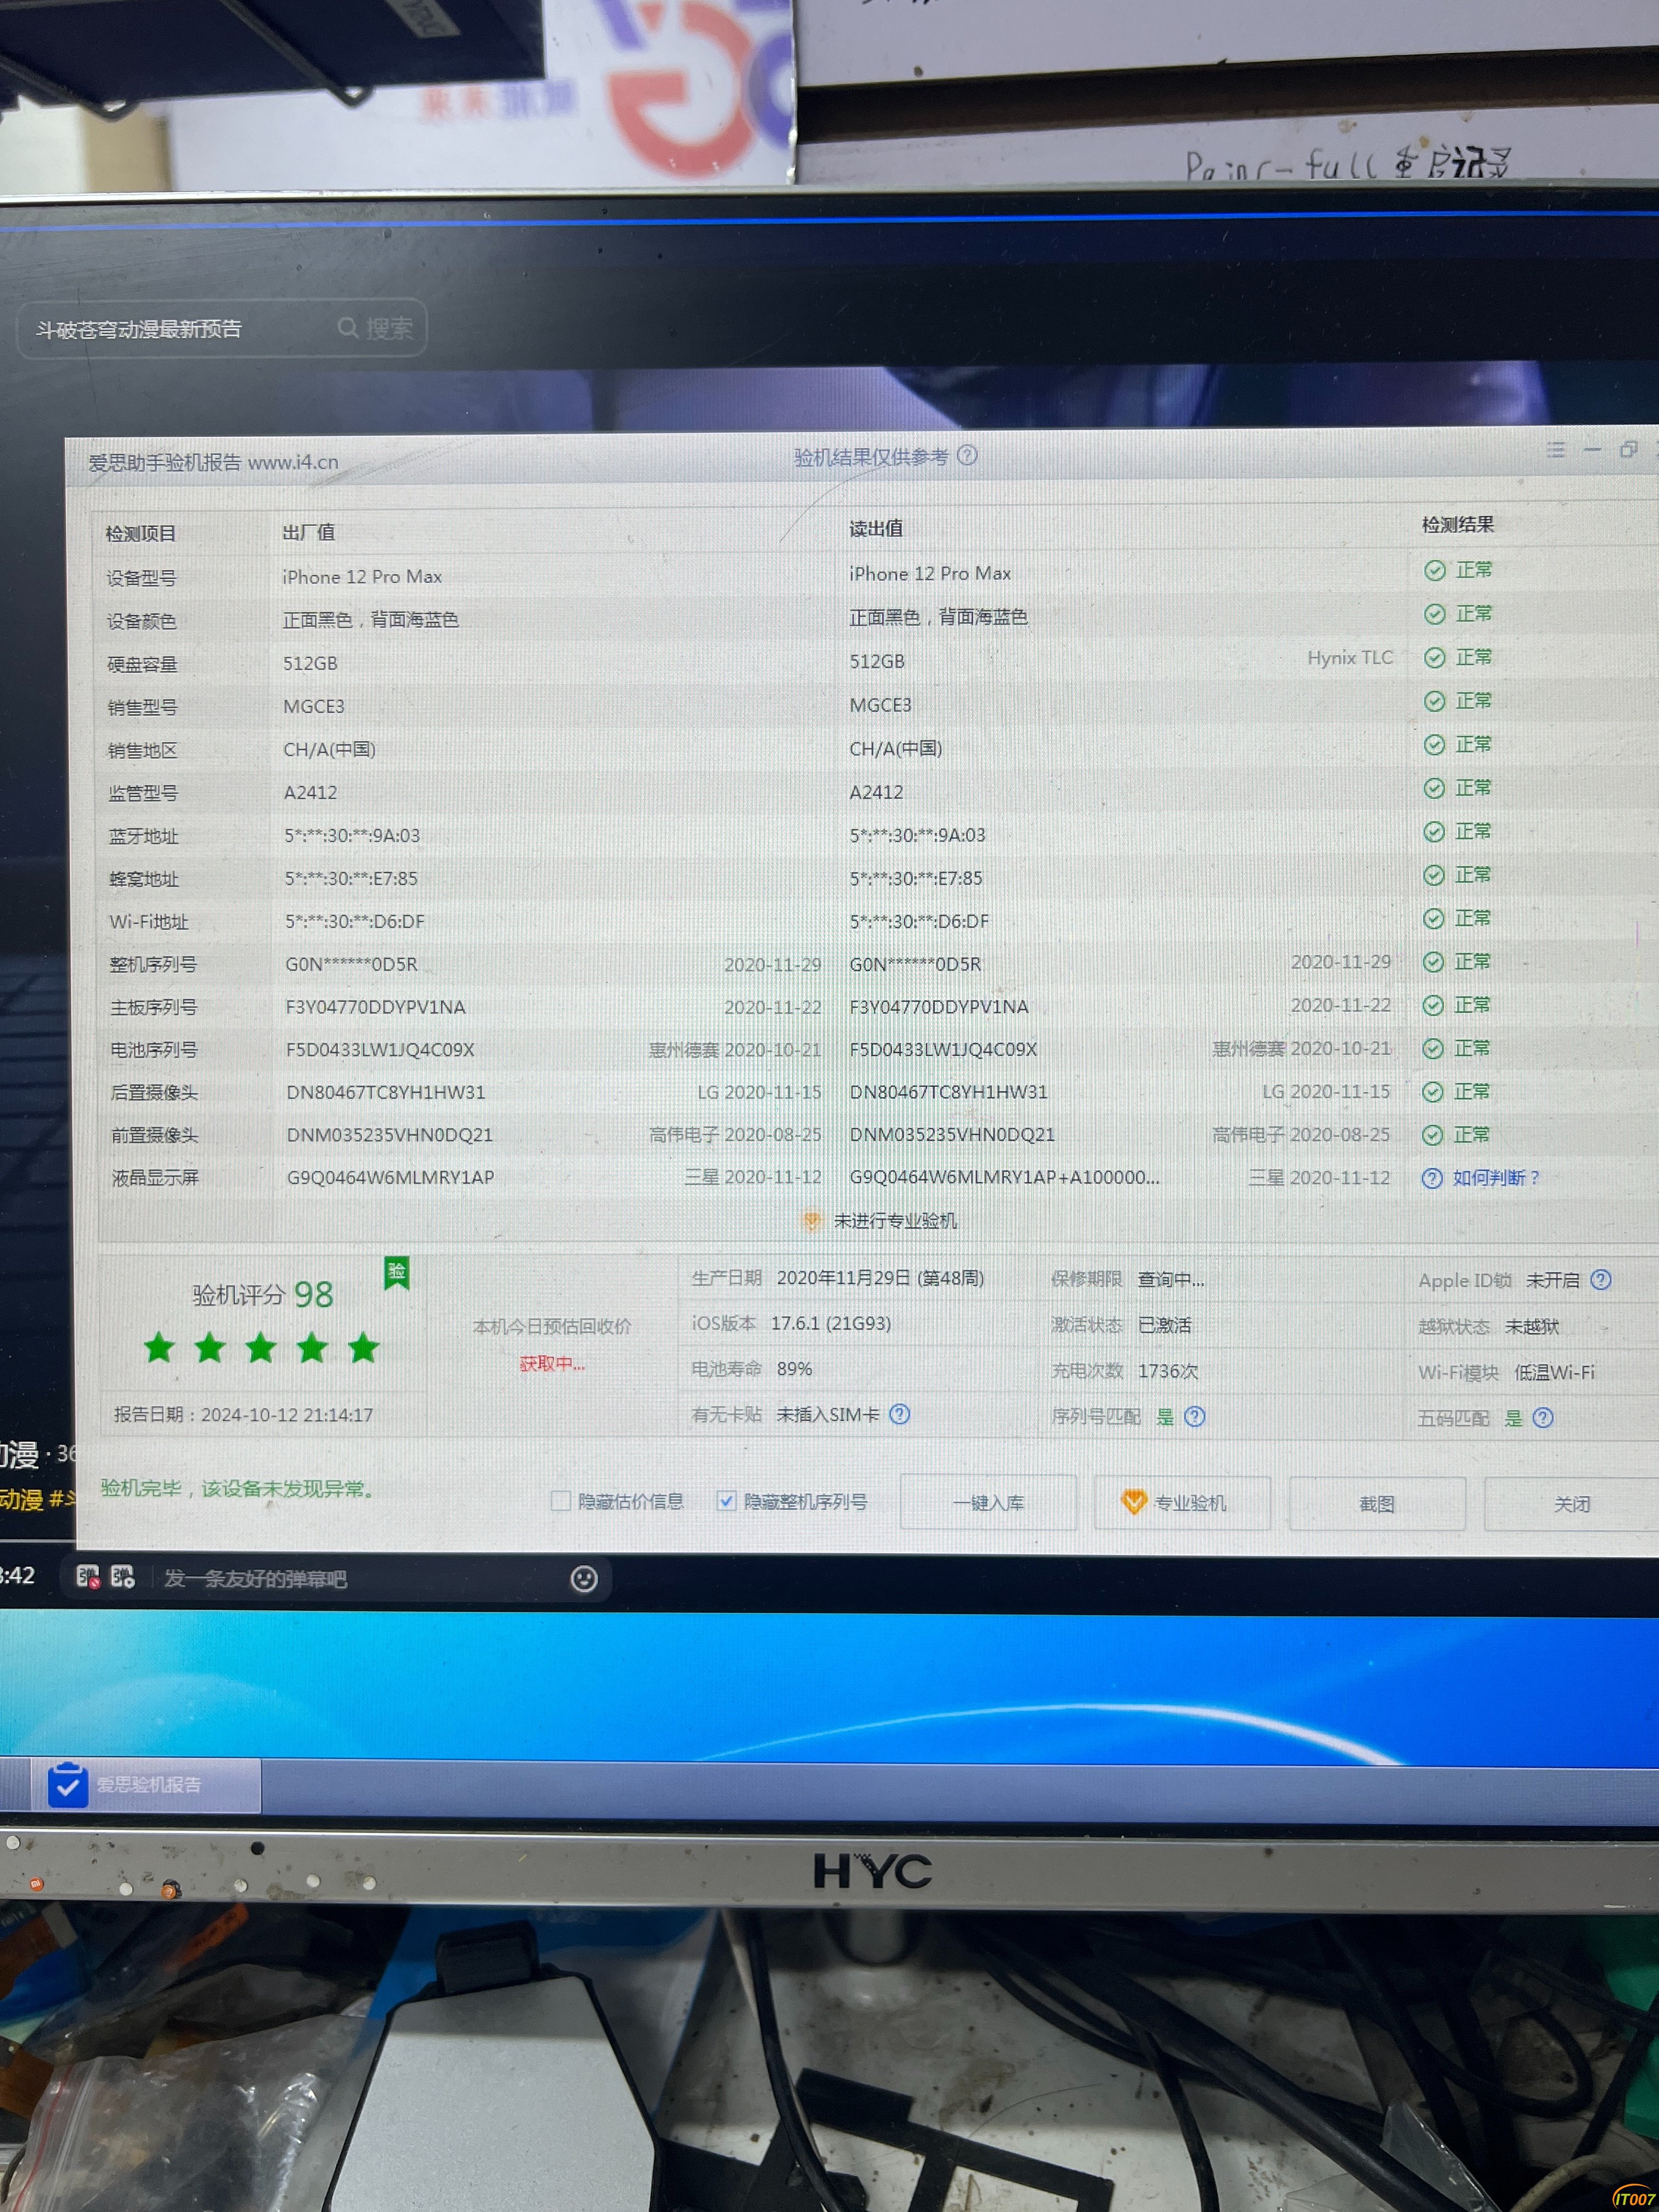Image resolution: width=1659 pixels, height=2212 pixels.
Task: Uncheck 隐藏整机序列号 checkbox
Action: [x=727, y=1501]
